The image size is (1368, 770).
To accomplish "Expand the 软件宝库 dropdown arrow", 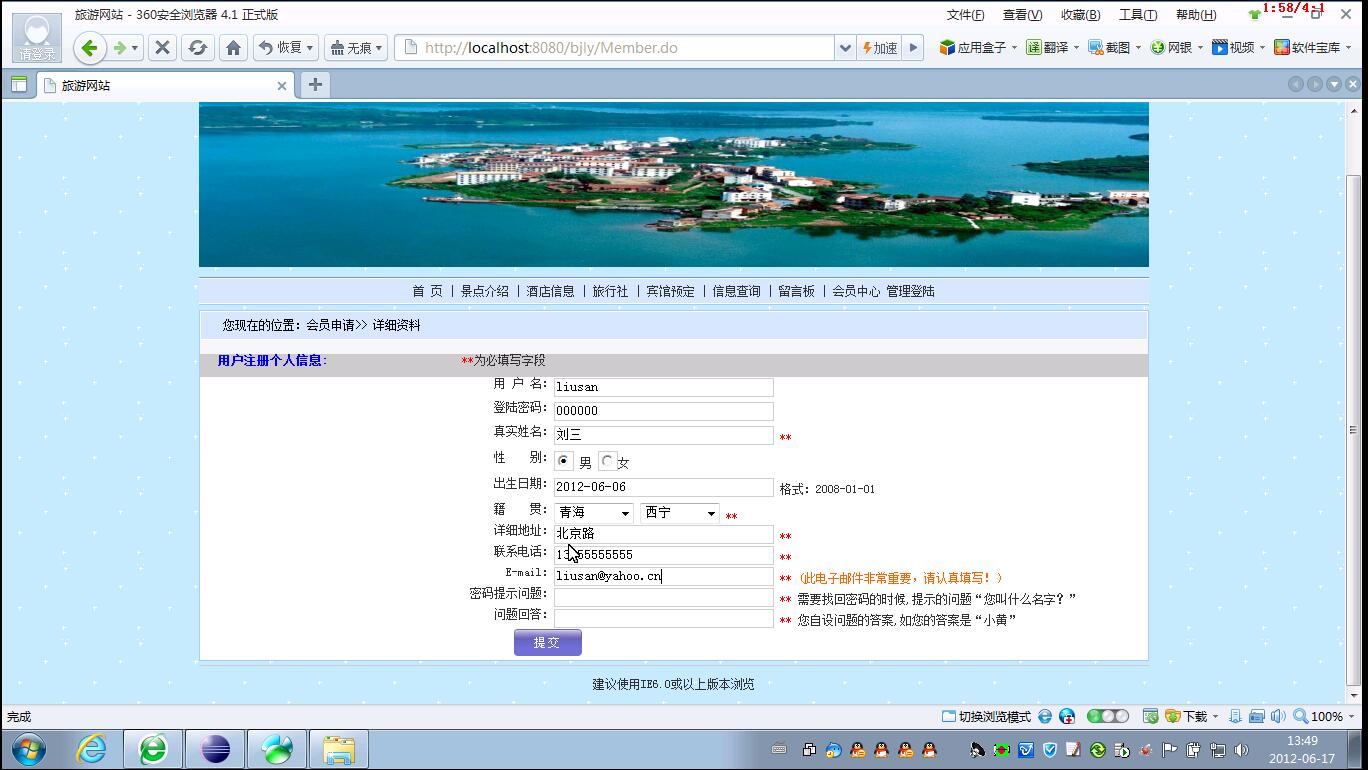I will (x=1349, y=48).
